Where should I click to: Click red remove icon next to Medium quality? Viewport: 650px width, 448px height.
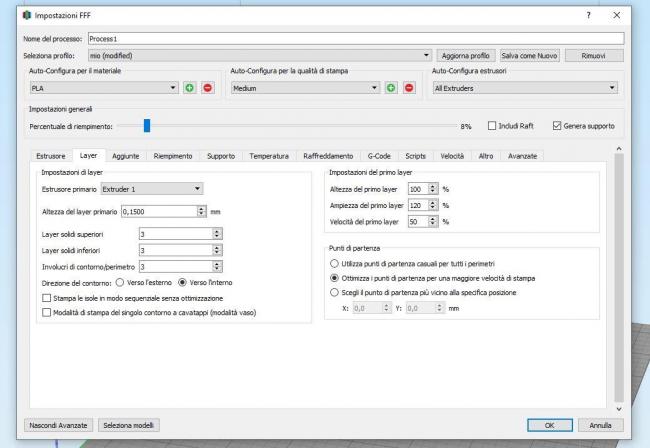[408, 88]
